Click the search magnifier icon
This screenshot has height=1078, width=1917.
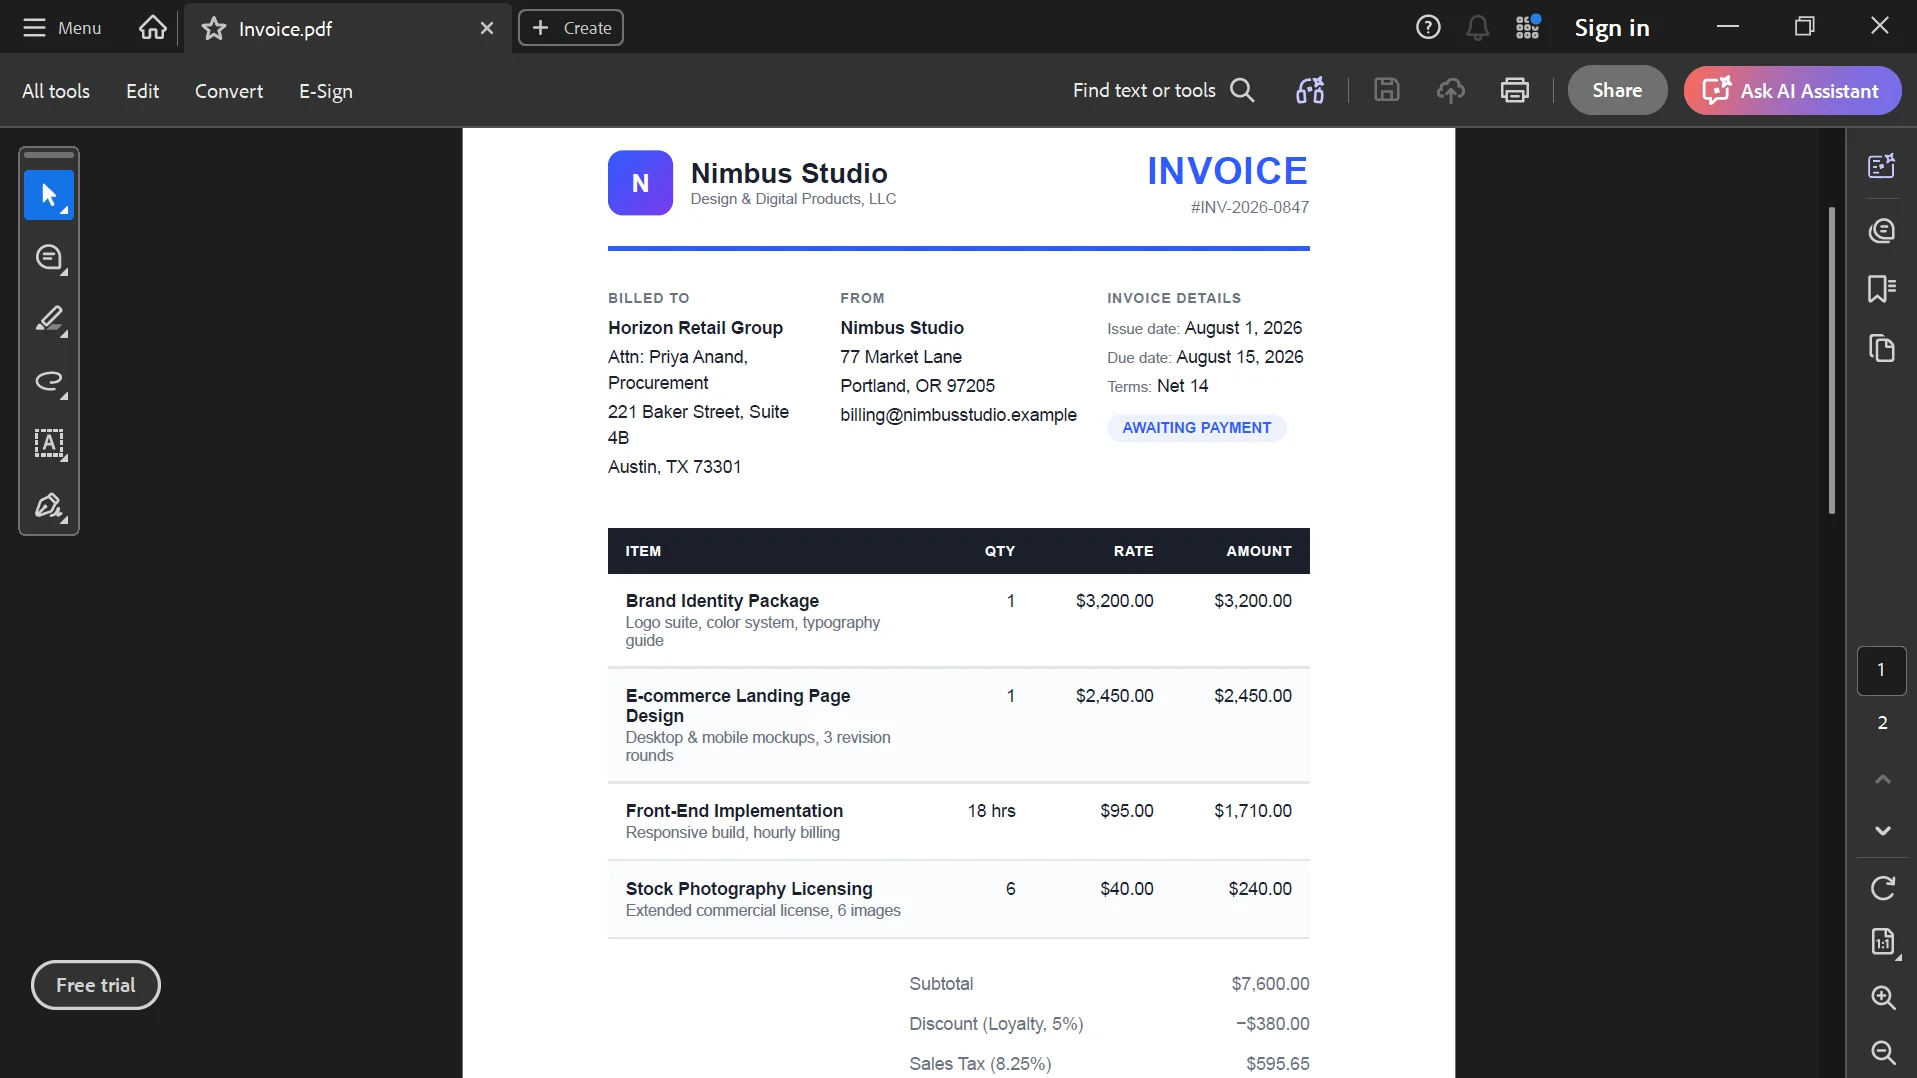point(1242,90)
